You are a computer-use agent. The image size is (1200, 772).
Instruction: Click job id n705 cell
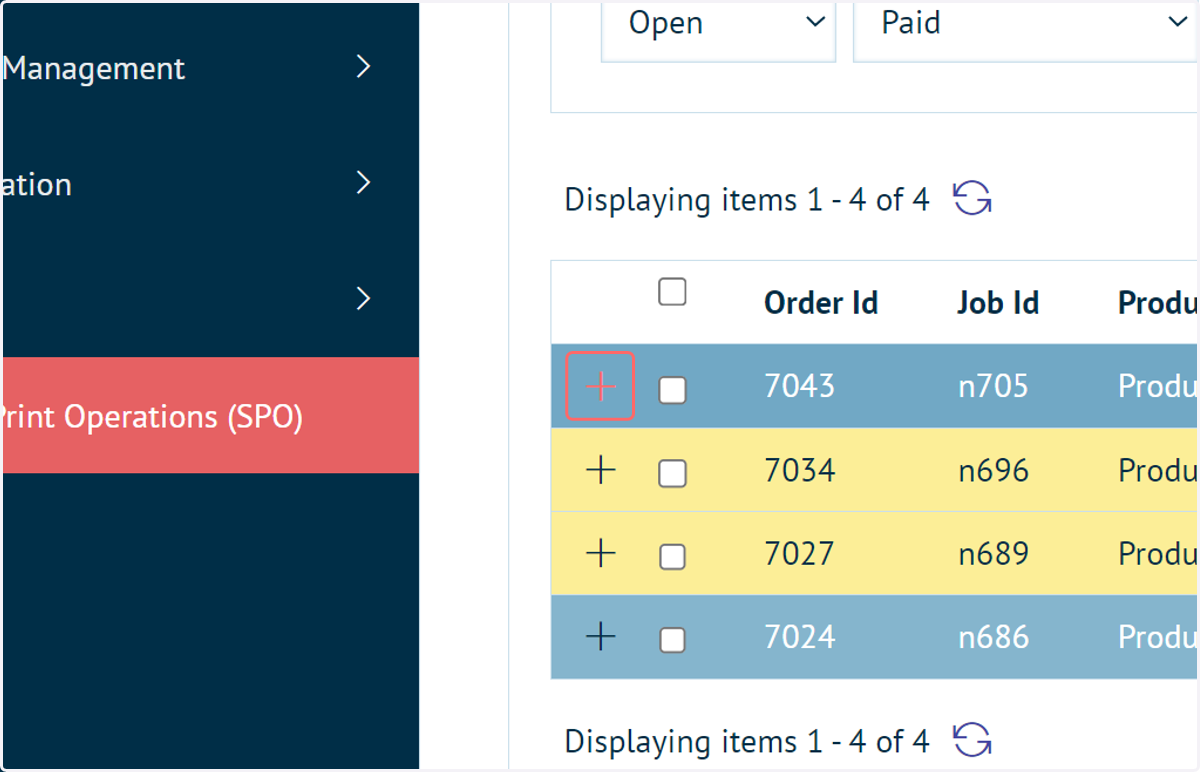pos(993,386)
